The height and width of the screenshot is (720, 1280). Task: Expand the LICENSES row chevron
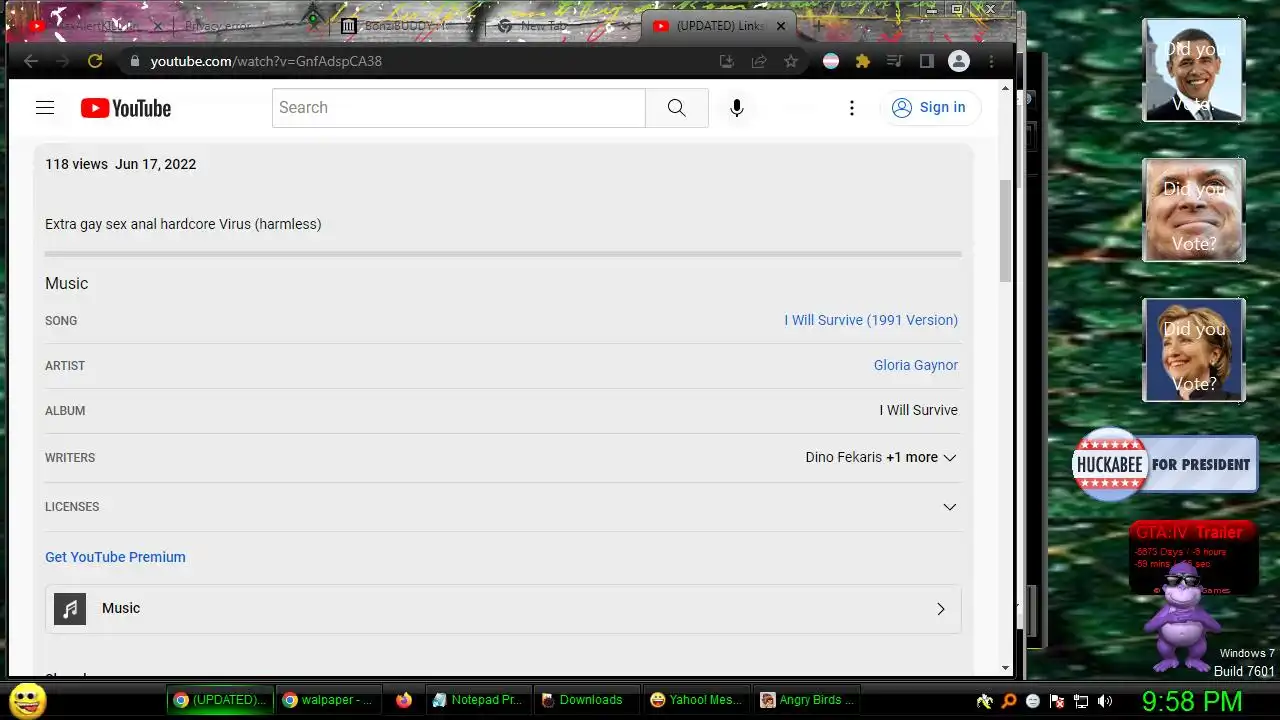coord(950,507)
